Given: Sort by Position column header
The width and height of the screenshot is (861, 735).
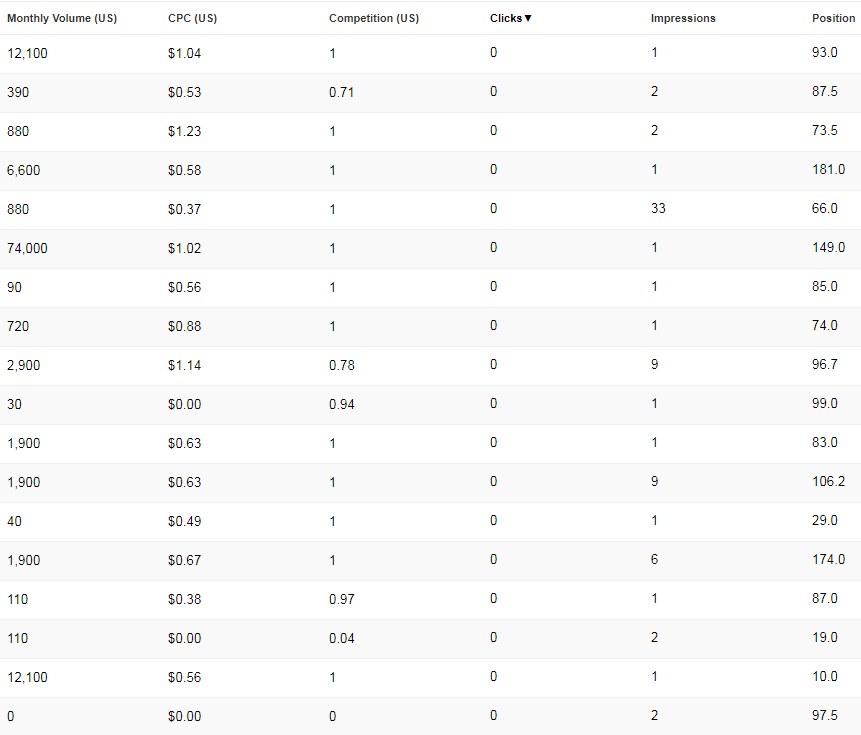Looking at the screenshot, I should (x=834, y=18).
